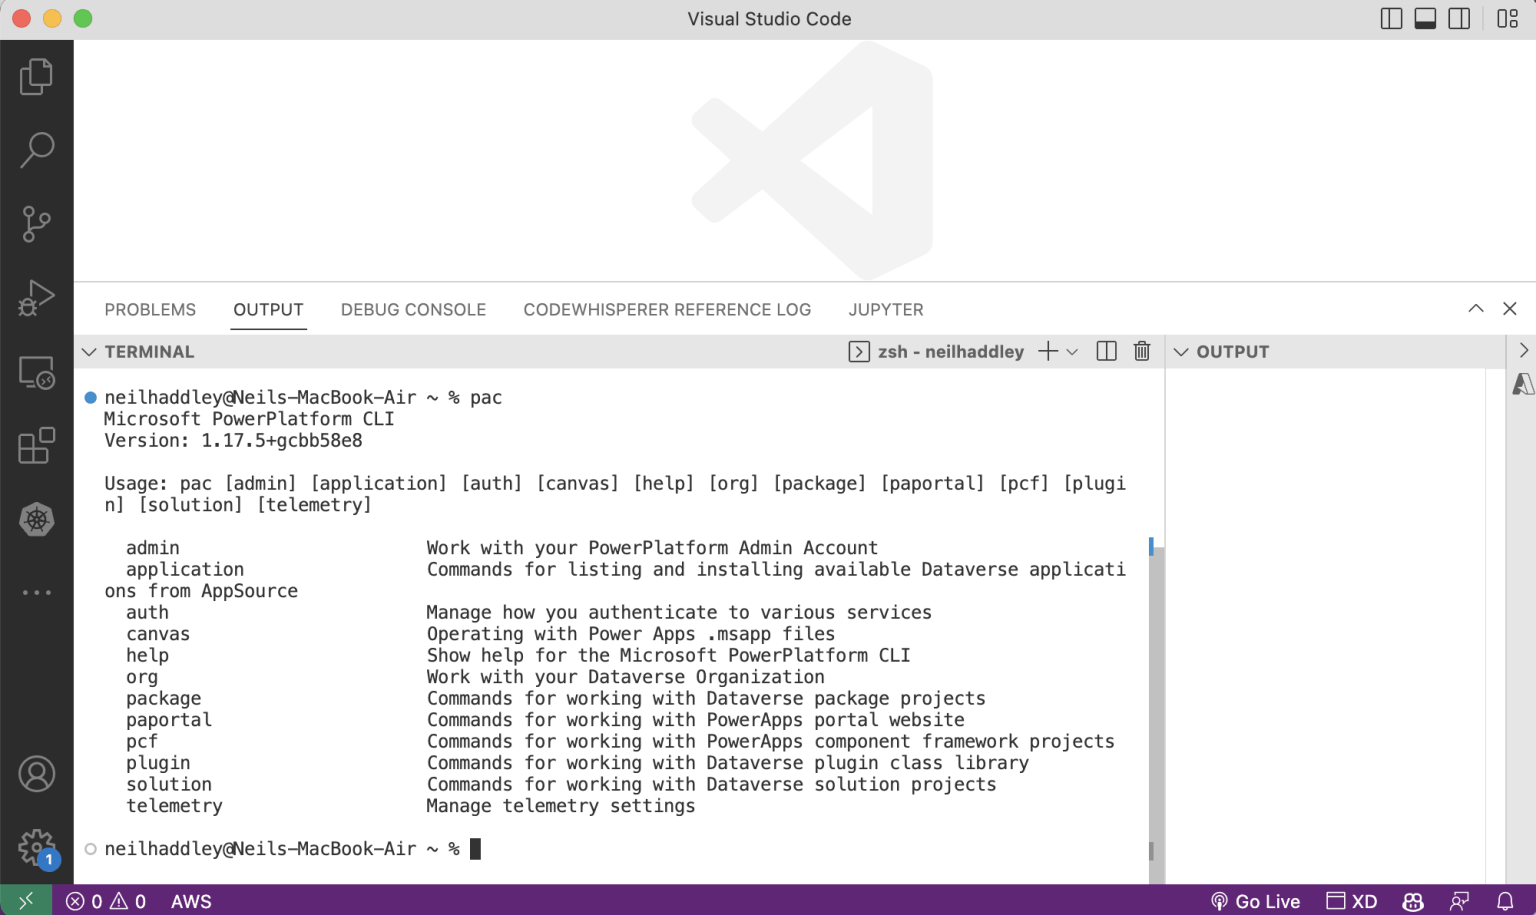The height and width of the screenshot is (915, 1536).
Task: Maximize the panel with the caret-up icon
Action: click(1476, 309)
